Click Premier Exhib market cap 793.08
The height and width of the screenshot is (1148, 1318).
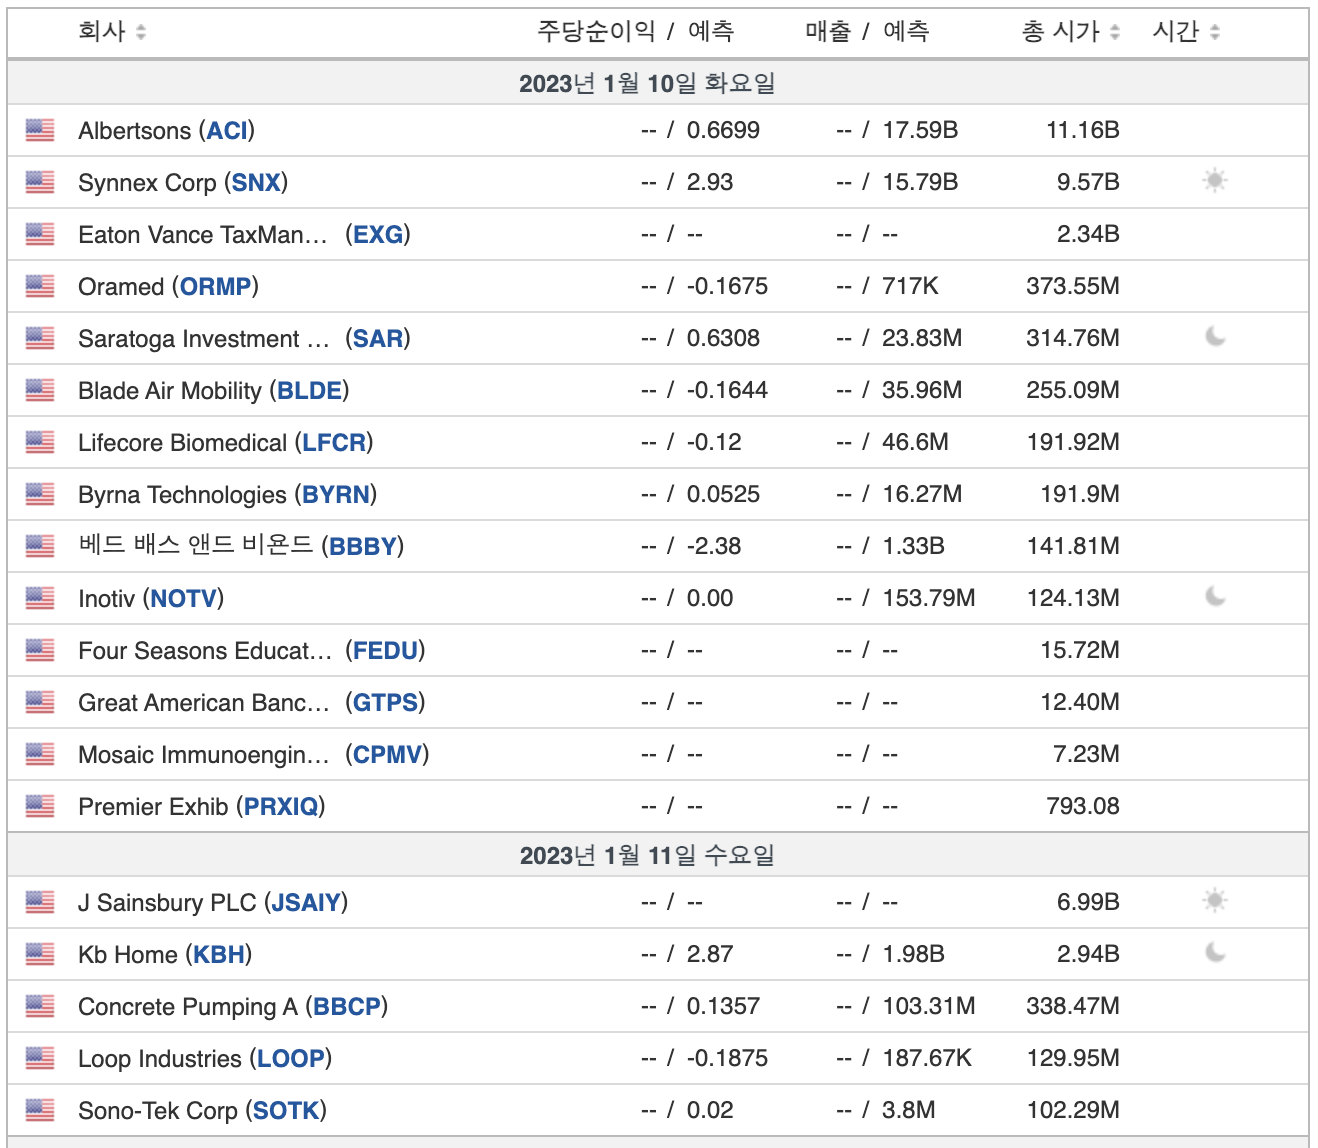[x=1083, y=806]
